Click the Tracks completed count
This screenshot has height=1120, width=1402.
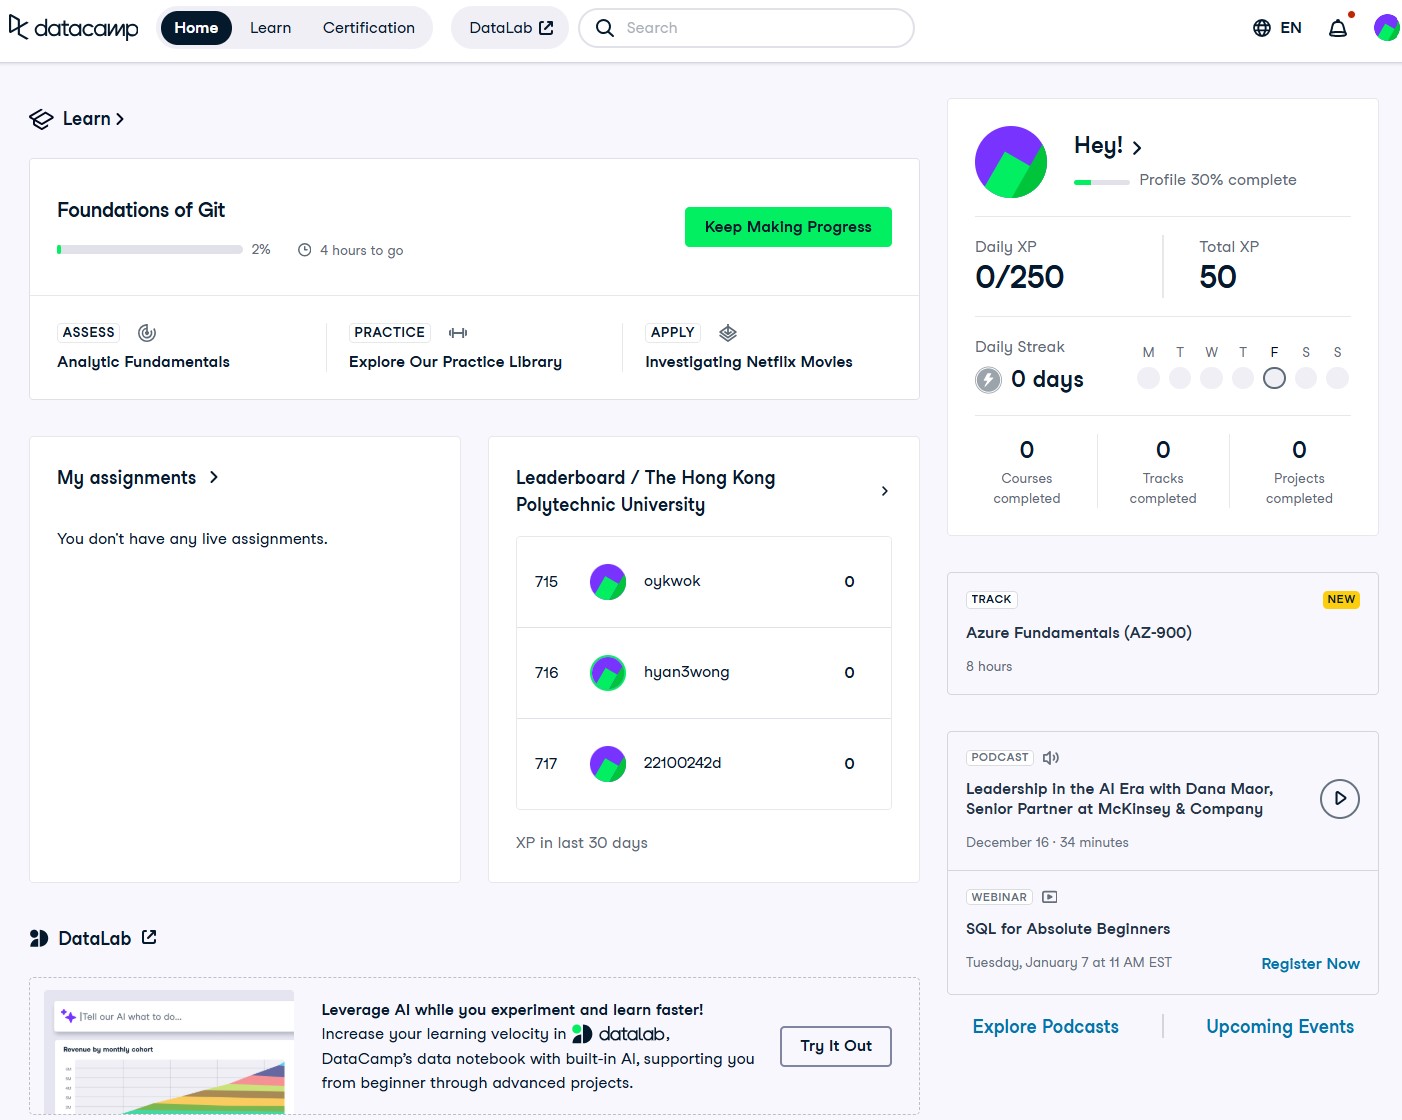[x=1163, y=450]
